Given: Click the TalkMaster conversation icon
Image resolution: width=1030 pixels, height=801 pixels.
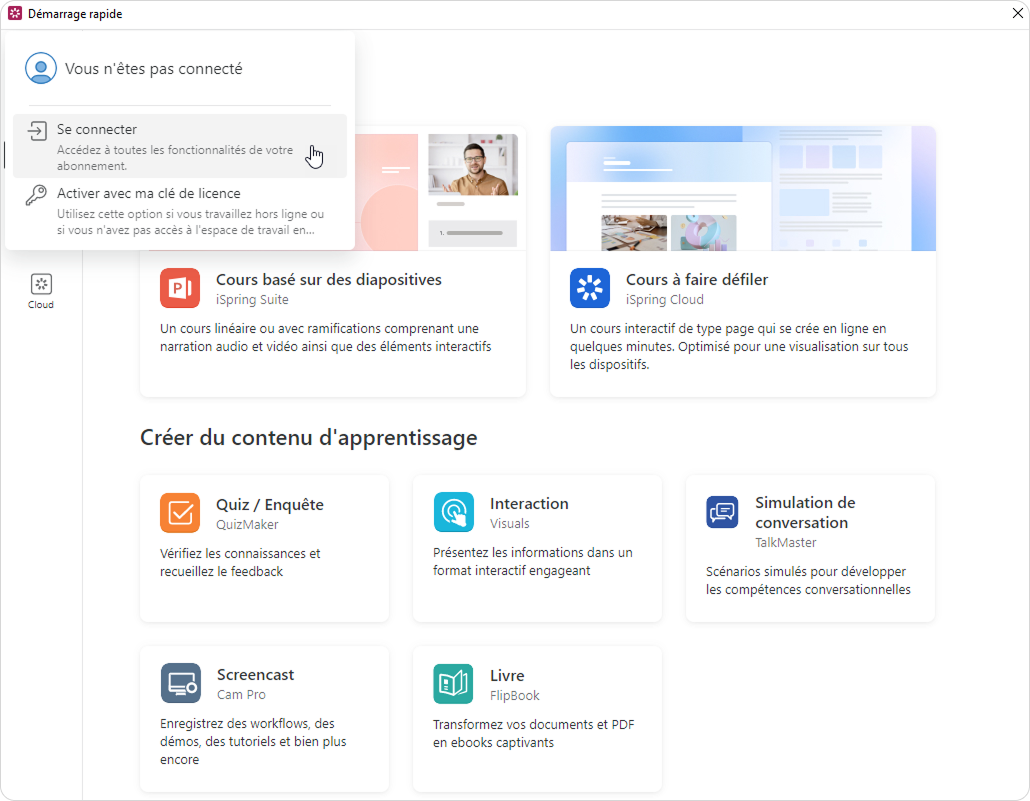Looking at the screenshot, I should click(722, 512).
